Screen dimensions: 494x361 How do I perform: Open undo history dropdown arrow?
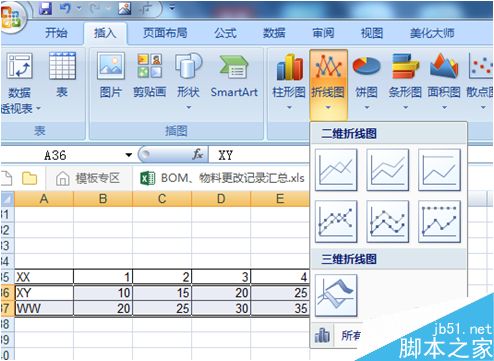[x=79, y=9]
